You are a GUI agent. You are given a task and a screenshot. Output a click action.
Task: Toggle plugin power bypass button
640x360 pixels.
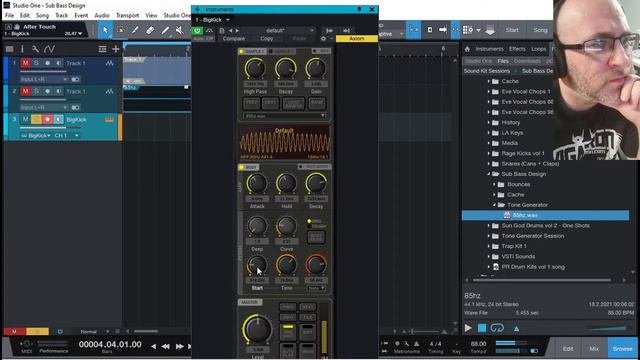click(198, 31)
